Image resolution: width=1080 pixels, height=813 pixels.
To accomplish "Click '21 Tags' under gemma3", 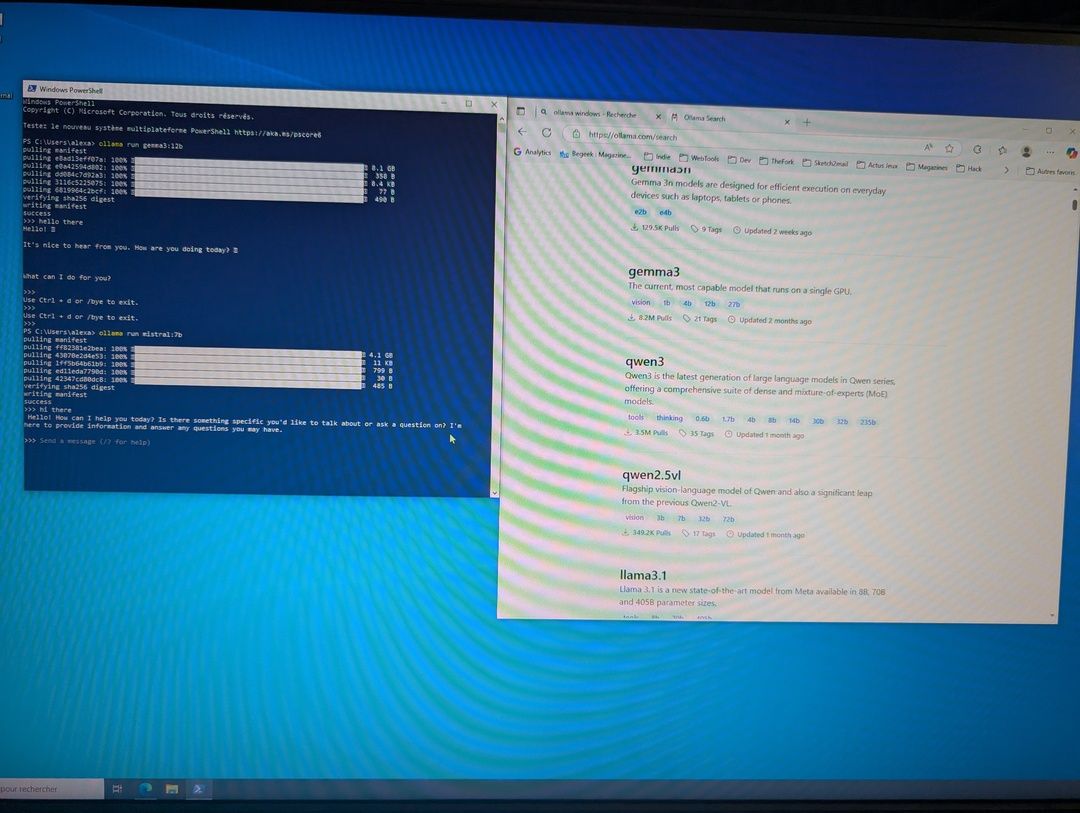I will pyautogui.click(x=700, y=318).
